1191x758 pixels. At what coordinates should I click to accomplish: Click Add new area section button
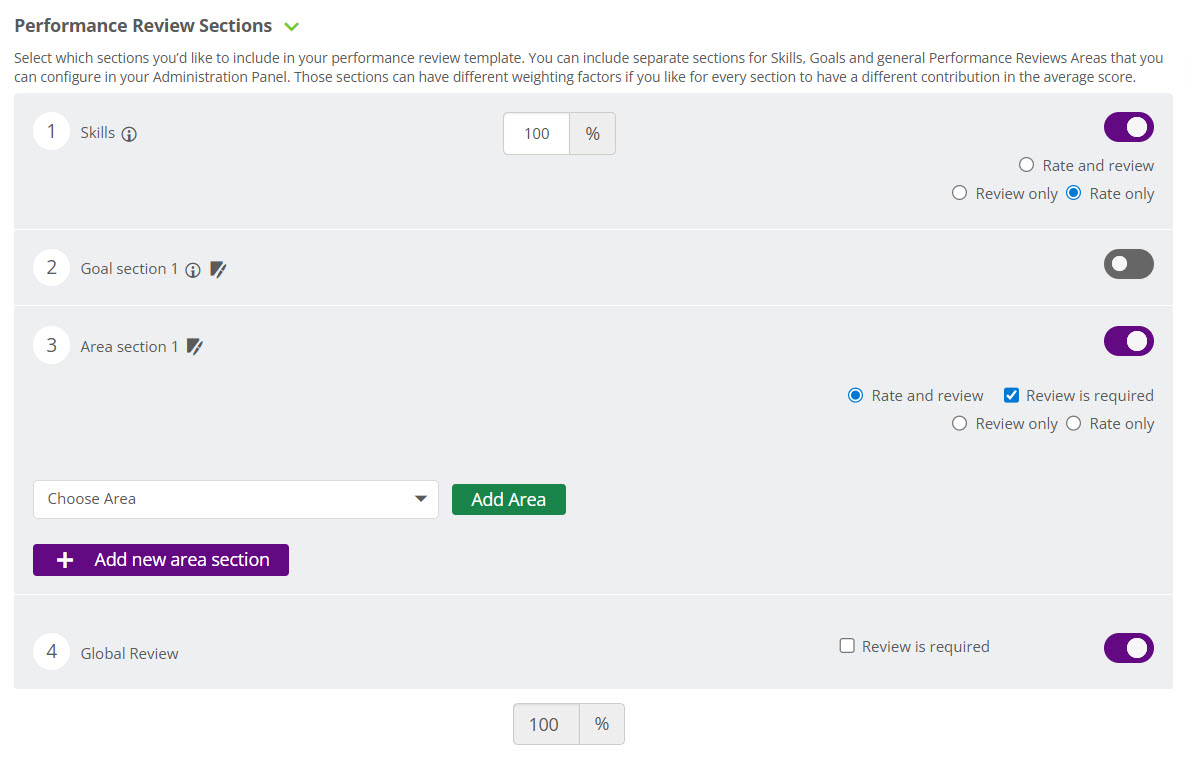161,560
